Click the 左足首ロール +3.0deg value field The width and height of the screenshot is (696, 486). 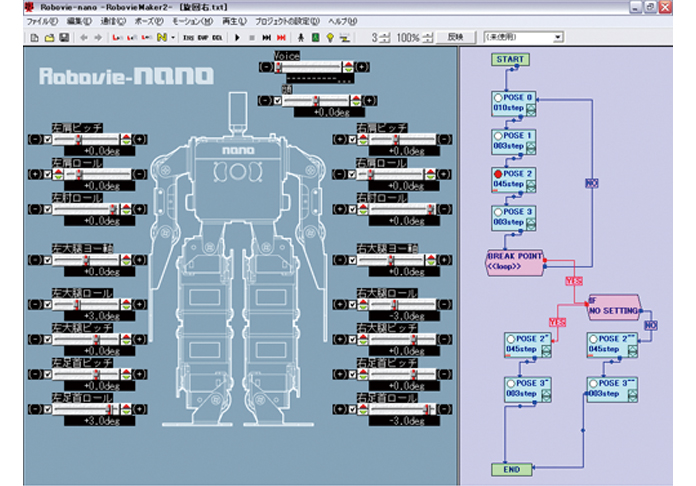click(99, 421)
